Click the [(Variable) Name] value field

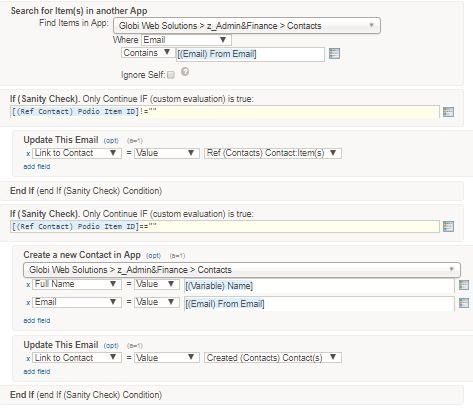(319, 286)
